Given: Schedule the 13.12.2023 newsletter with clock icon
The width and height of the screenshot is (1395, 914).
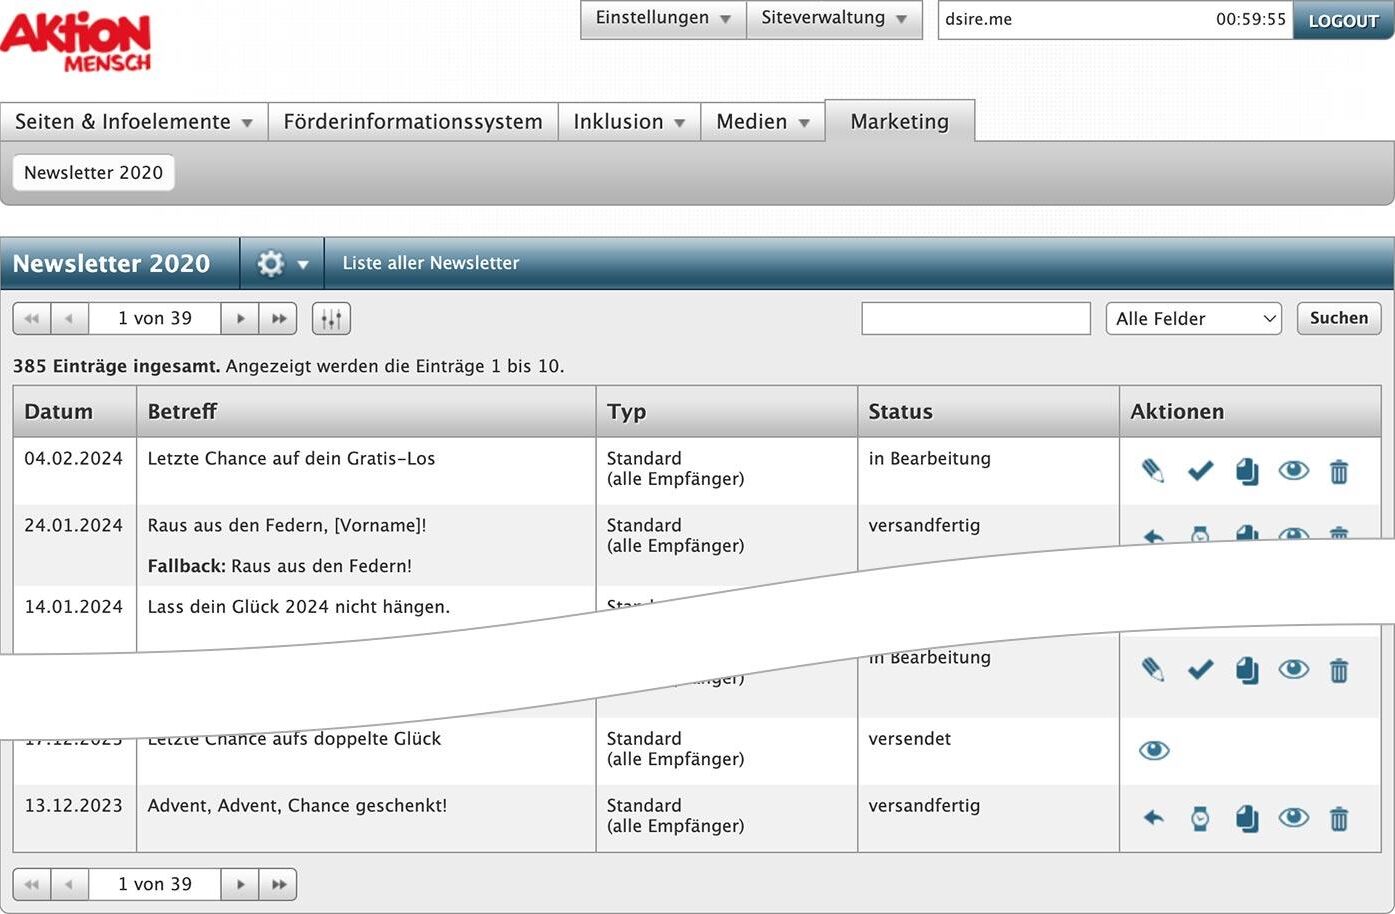Looking at the screenshot, I should [x=1200, y=819].
